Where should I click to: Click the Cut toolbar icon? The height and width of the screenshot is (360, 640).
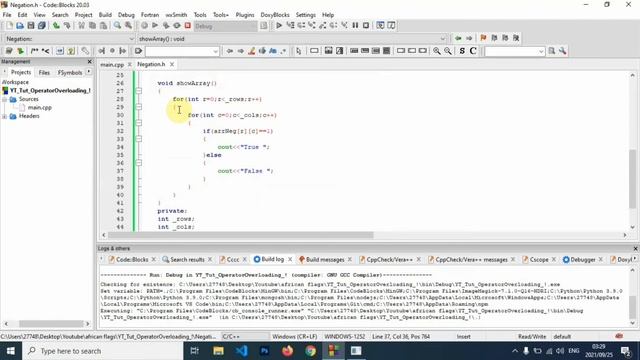tap(82, 26)
